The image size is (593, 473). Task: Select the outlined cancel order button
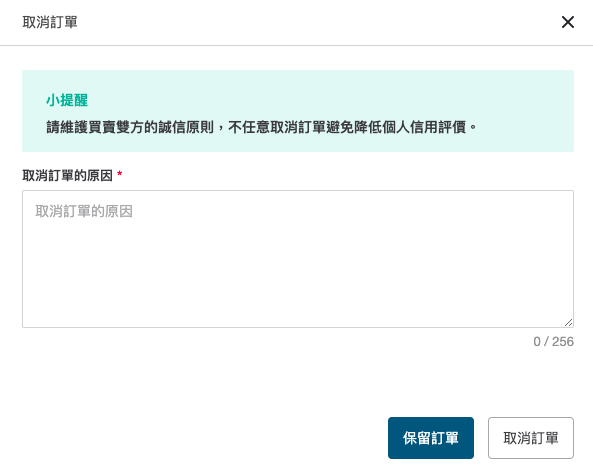pos(531,438)
